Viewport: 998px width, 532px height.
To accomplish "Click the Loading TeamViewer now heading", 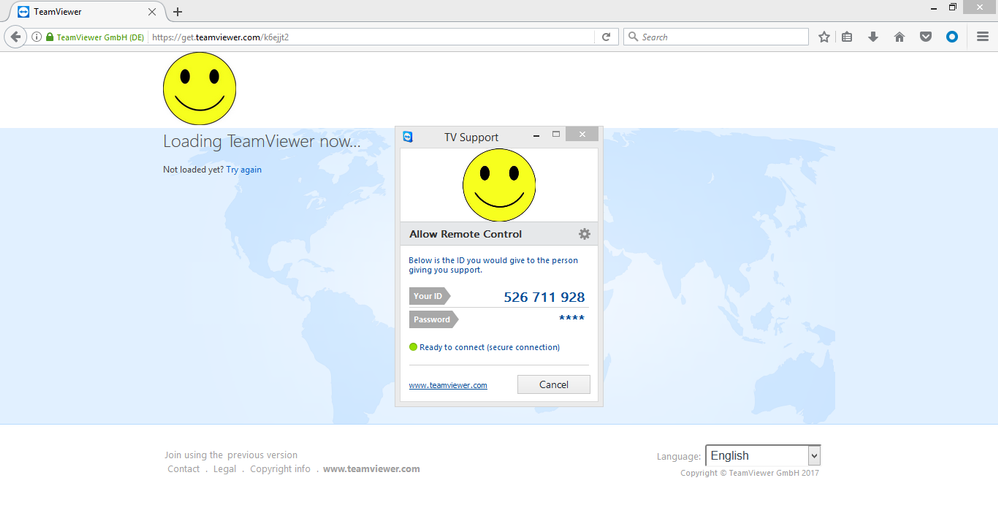I will coord(262,141).
